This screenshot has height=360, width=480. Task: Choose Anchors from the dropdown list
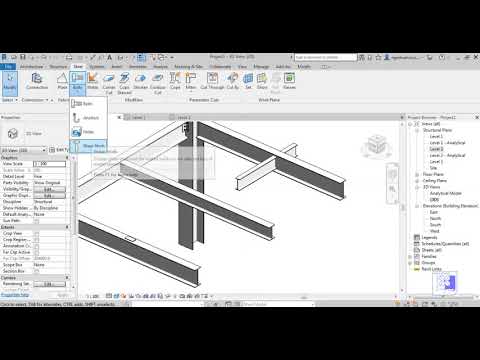tap(88, 118)
